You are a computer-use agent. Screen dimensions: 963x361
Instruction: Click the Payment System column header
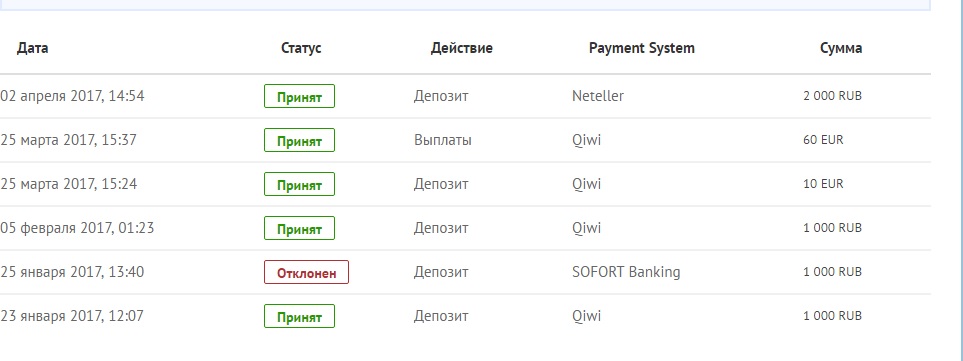coord(642,48)
